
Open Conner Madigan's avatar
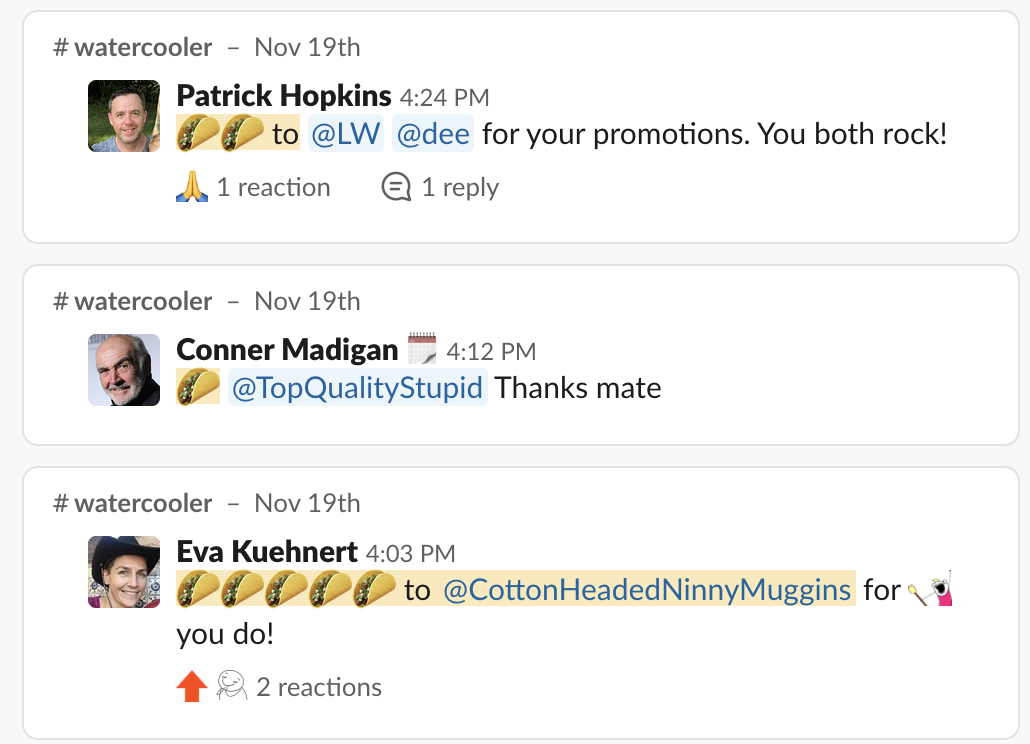coord(124,370)
